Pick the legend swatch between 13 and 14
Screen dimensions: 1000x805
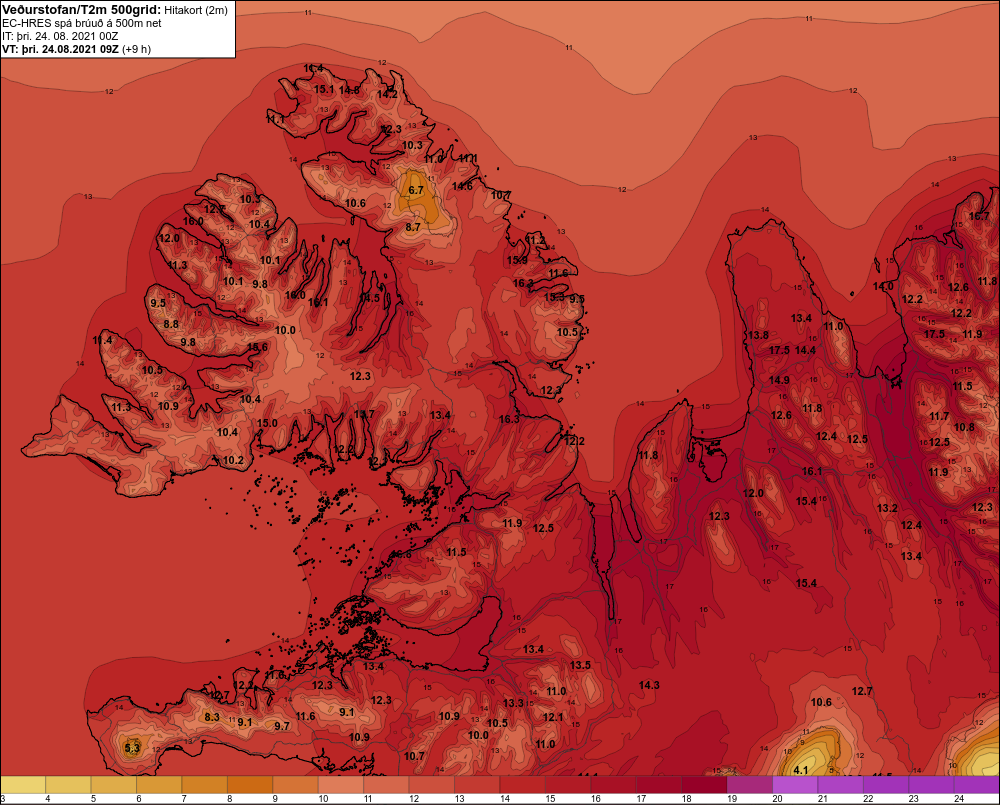click(477, 785)
